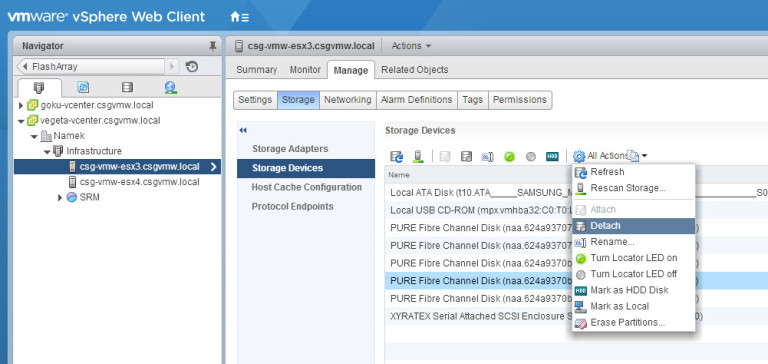The width and height of the screenshot is (768, 364).
Task: Open Alarm Definitions sub-tab
Action: [417, 100]
